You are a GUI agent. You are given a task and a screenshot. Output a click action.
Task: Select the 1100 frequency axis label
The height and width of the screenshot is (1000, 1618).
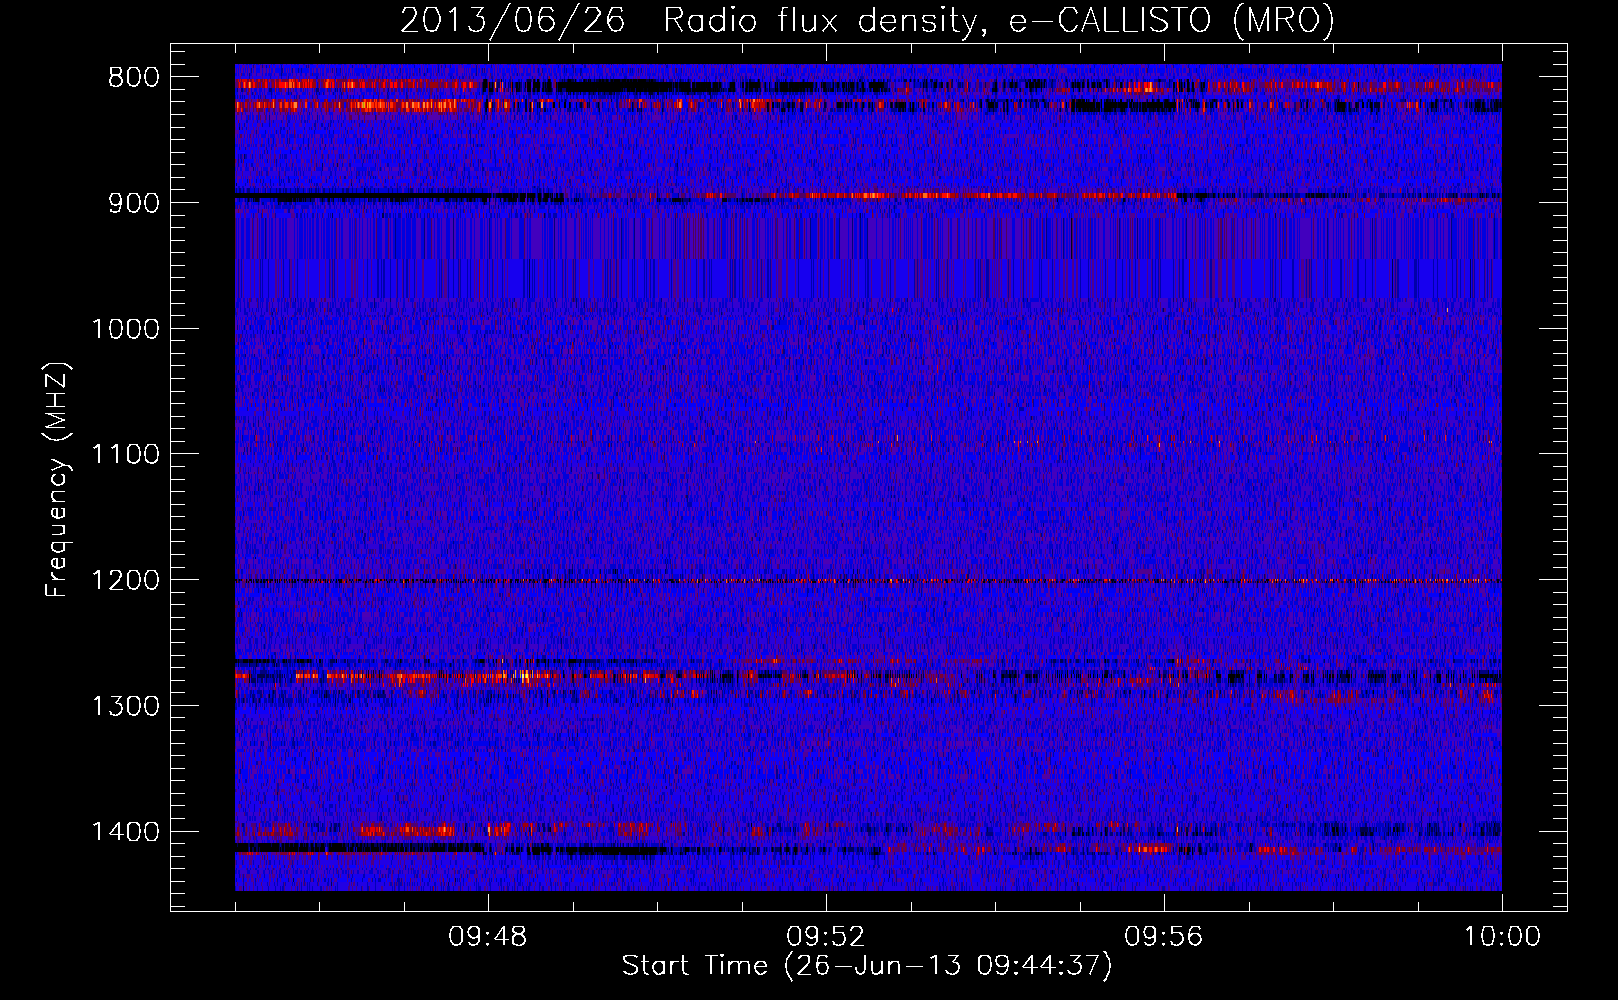pos(125,455)
